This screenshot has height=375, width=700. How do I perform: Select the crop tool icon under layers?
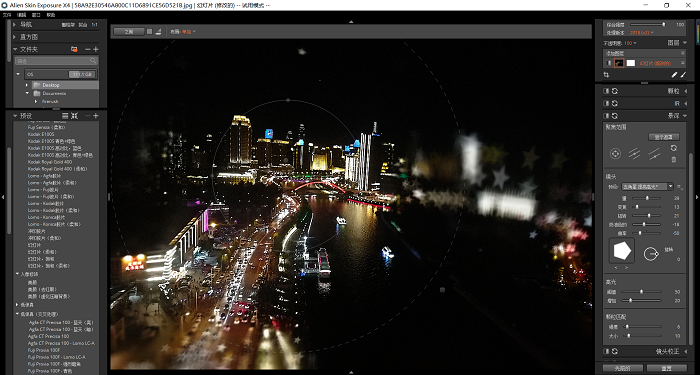(606, 75)
